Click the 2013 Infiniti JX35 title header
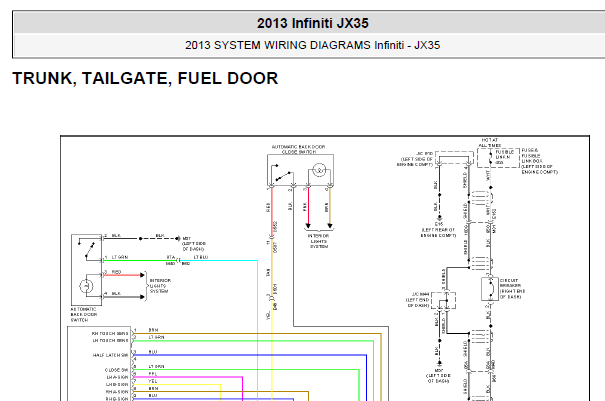The height and width of the screenshot is (401, 605). (302, 22)
